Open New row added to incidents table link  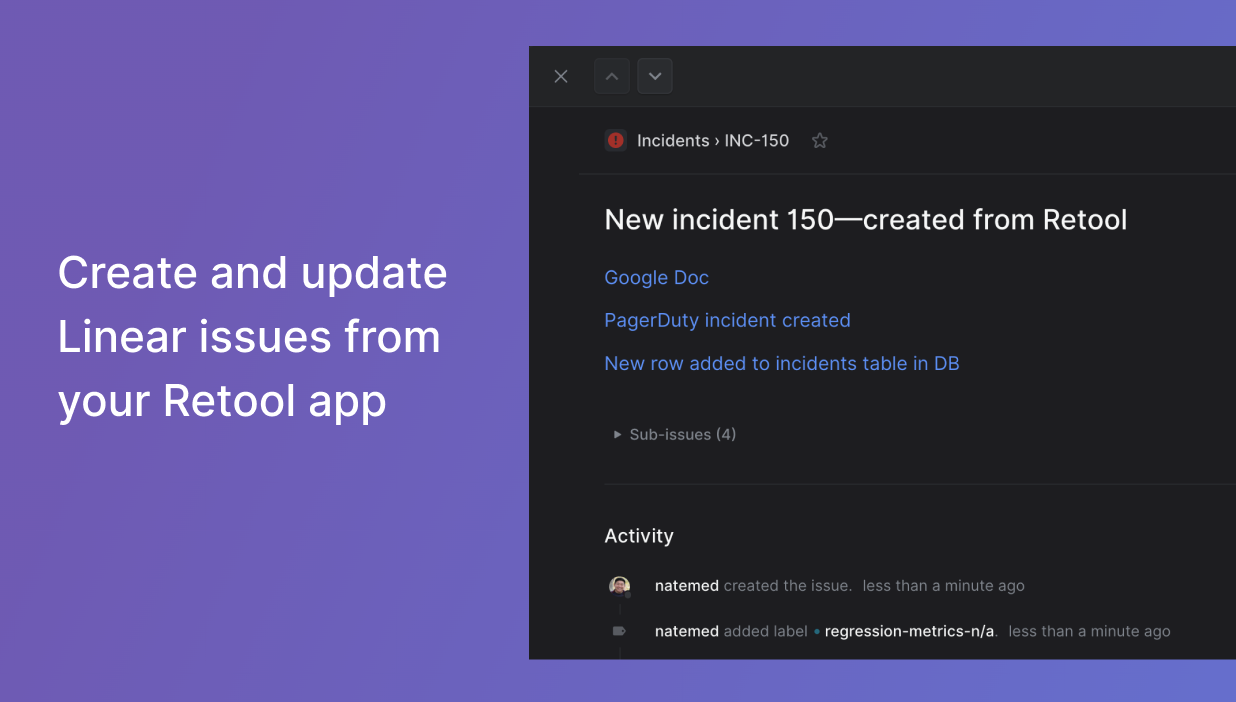(782, 363)
